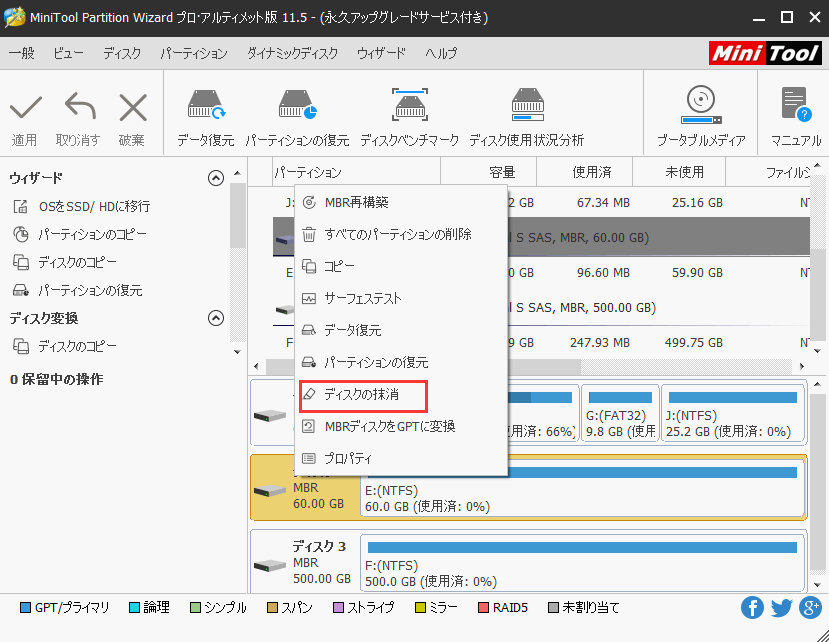Click the Facebook icon at bottom right
The height and width of the screenshot is (642, 829).
click(x=751, y=607)
